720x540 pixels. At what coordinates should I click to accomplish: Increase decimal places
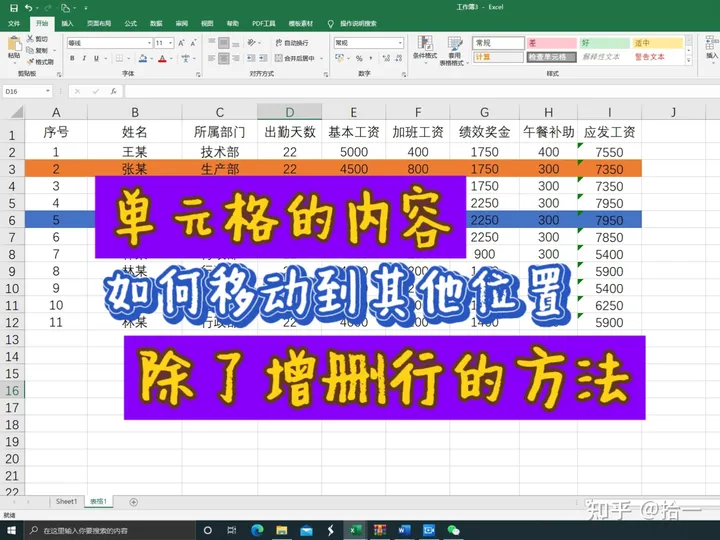[x=386, y=58]
